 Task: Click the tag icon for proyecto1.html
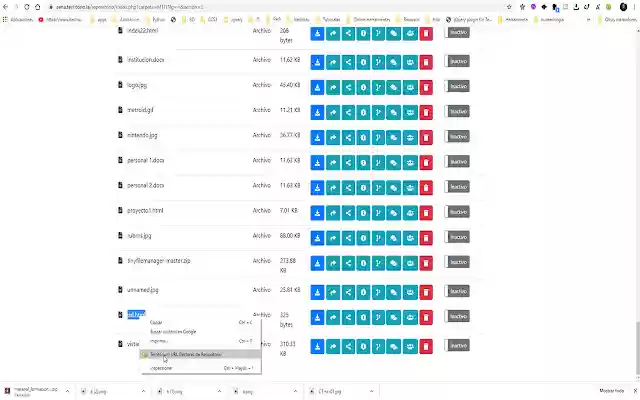393,213
